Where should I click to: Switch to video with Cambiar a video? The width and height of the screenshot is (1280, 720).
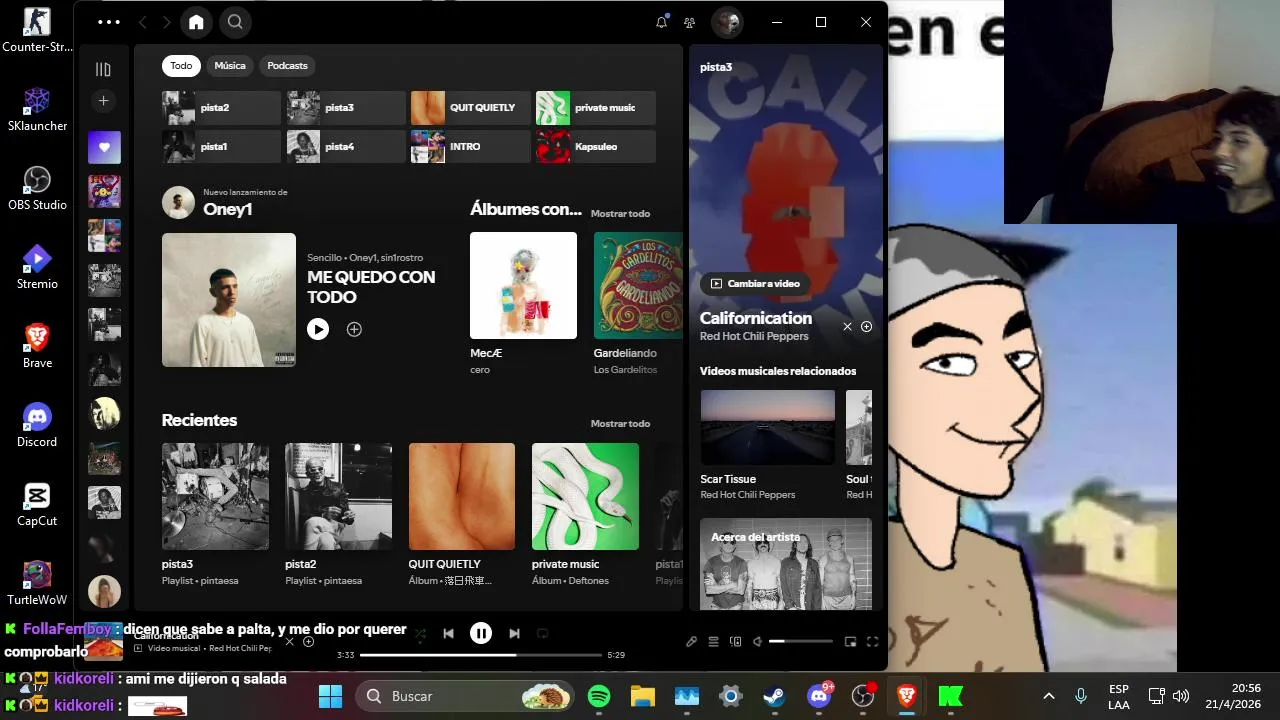[756, 284]
